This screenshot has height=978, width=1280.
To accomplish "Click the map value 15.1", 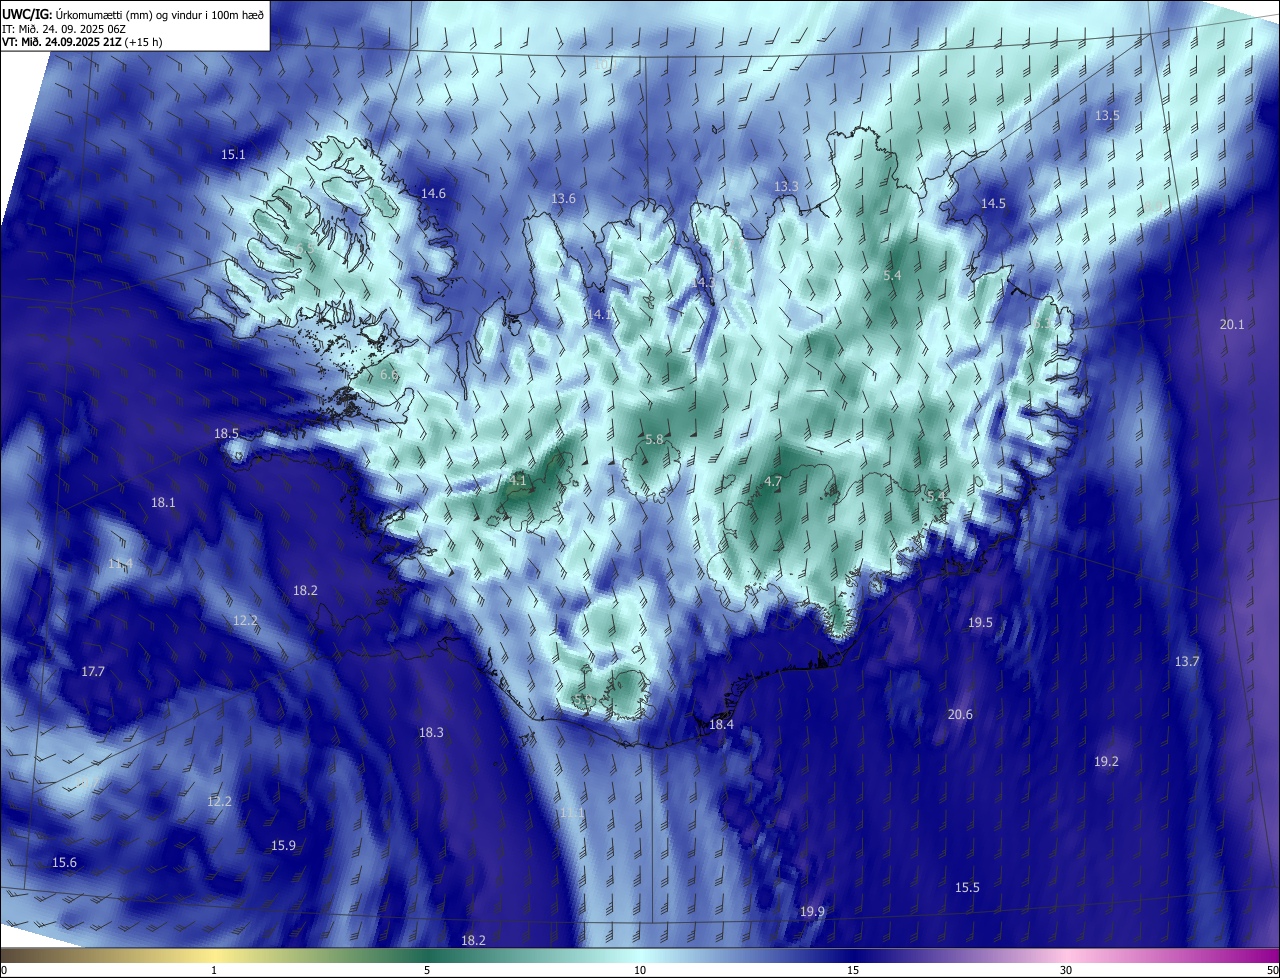I will [x=233, y=154].
